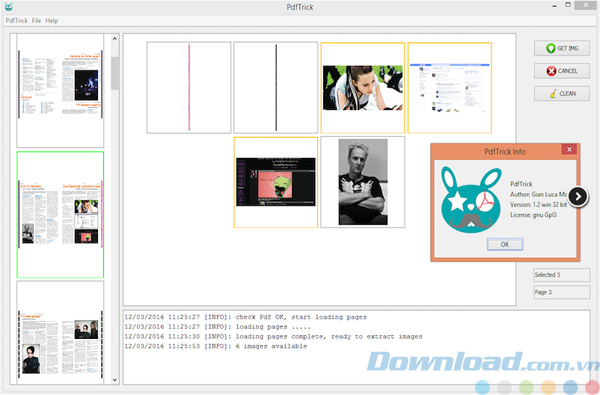600x395 pixels.
Task: Click the red CANCEL cross icon
Action: click(x=551, y=71)
